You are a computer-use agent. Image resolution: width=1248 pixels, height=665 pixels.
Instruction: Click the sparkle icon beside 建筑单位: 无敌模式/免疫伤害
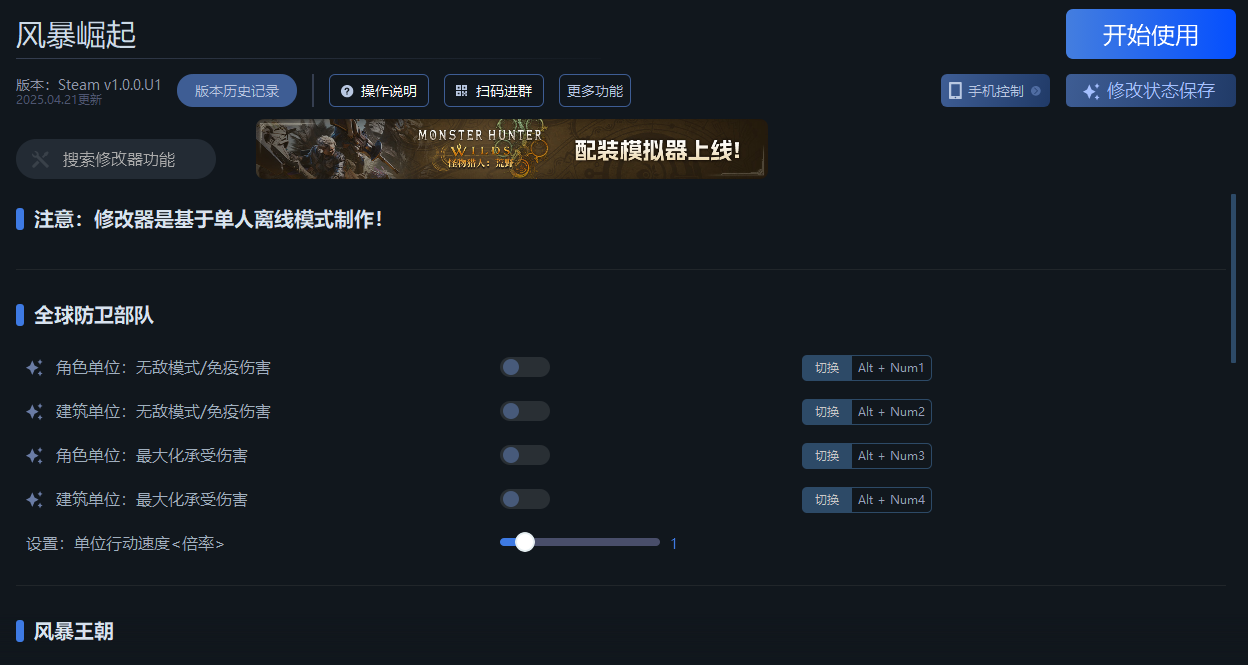34,412
